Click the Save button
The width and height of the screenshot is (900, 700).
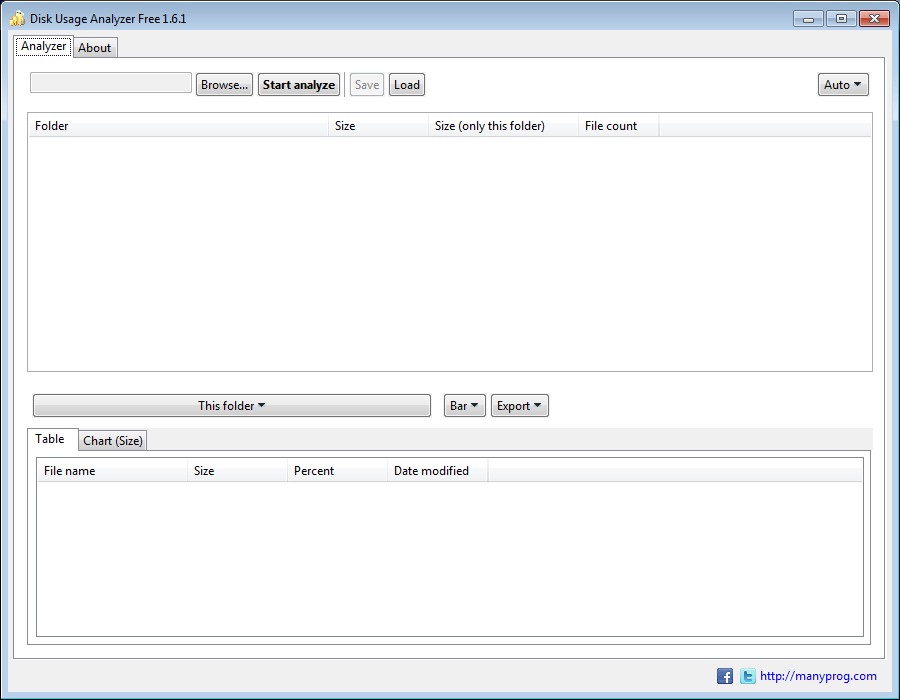[x=366, y=84]
